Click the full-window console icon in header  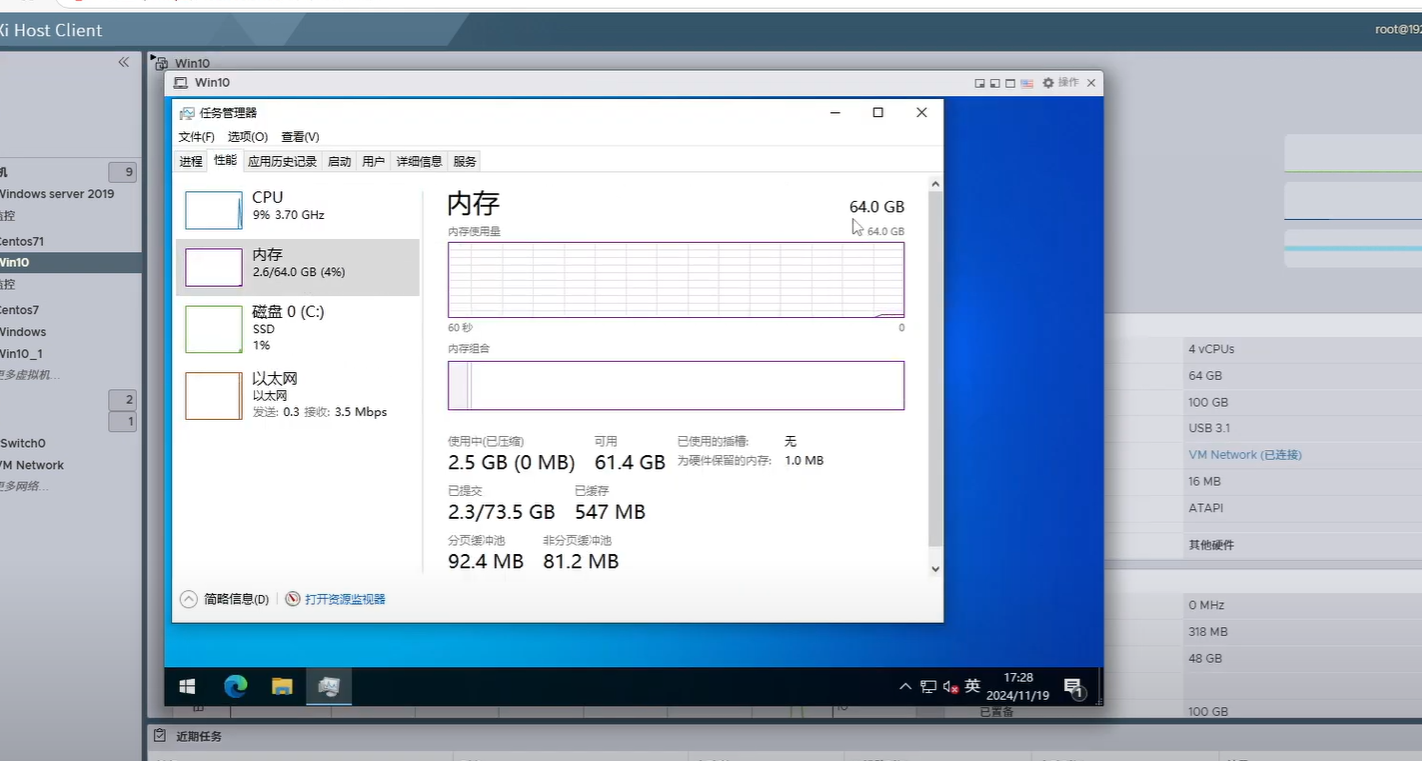[1010, 83]
